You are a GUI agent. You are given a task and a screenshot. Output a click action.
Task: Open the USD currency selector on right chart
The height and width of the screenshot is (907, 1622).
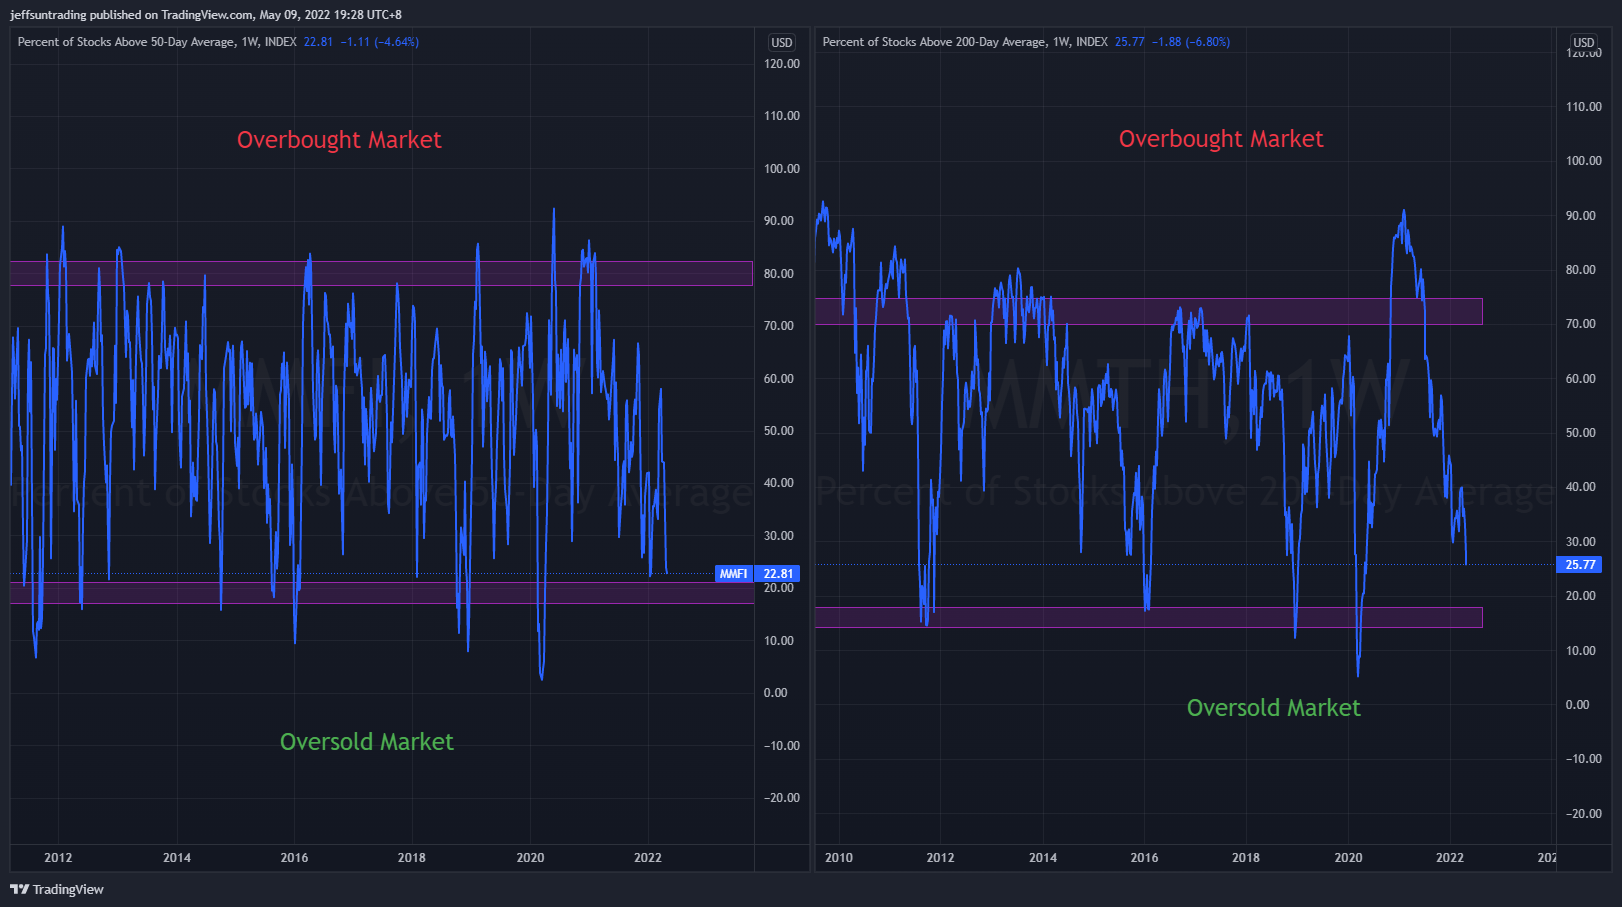(x=1583, y=42)
